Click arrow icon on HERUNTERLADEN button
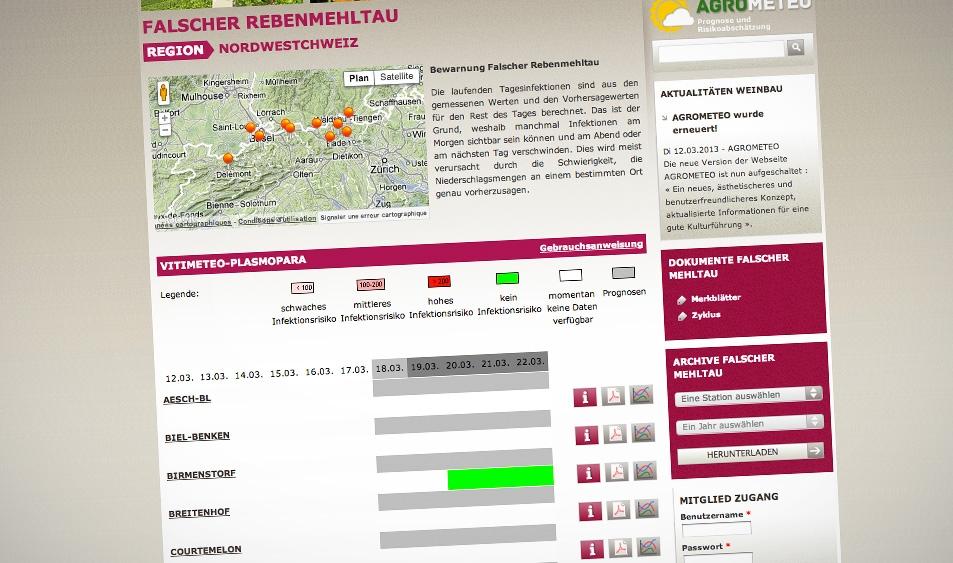 815,451
